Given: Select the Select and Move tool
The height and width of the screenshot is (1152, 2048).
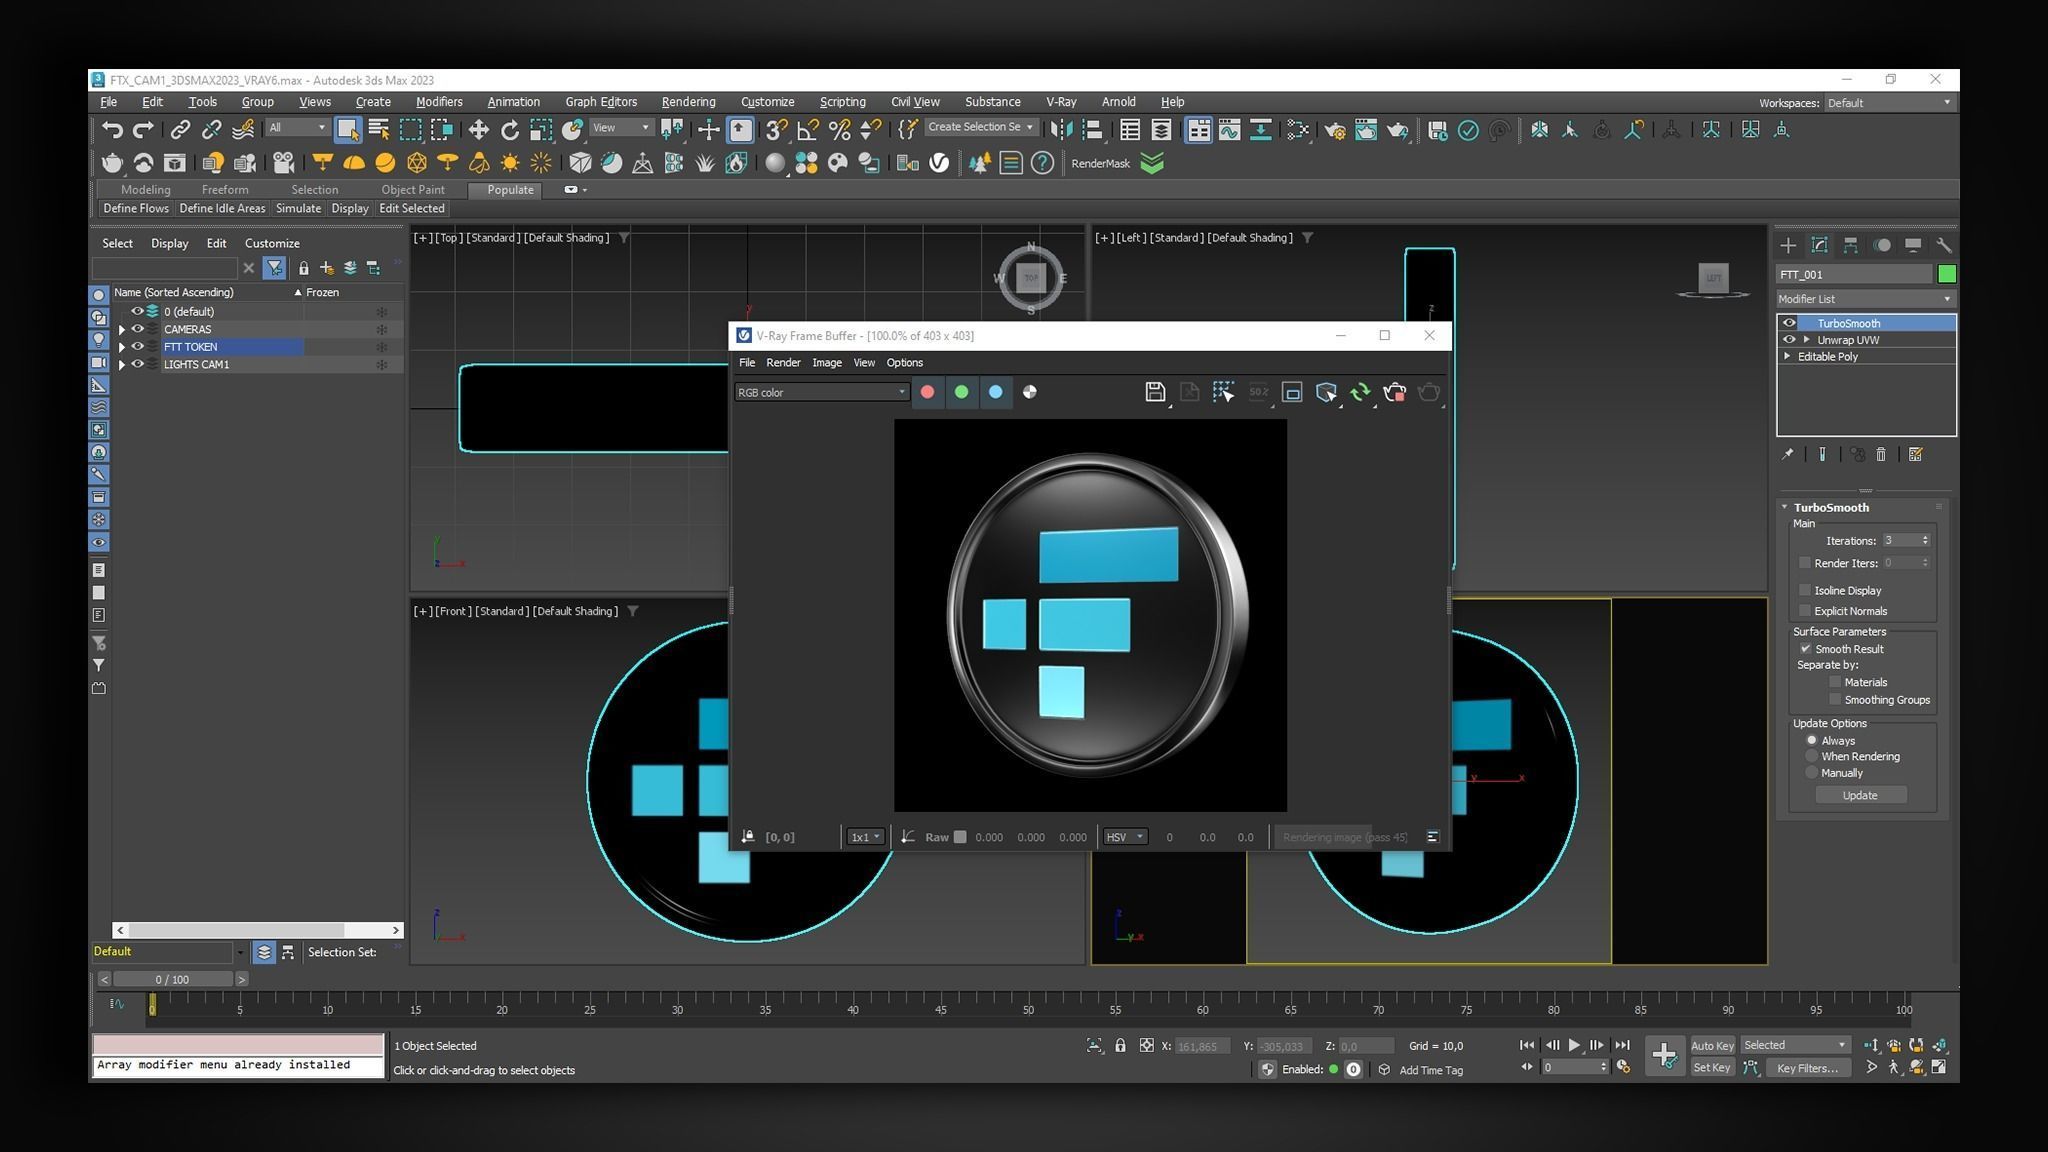Looking at the screenshot, I should click(x=478, y=130).
